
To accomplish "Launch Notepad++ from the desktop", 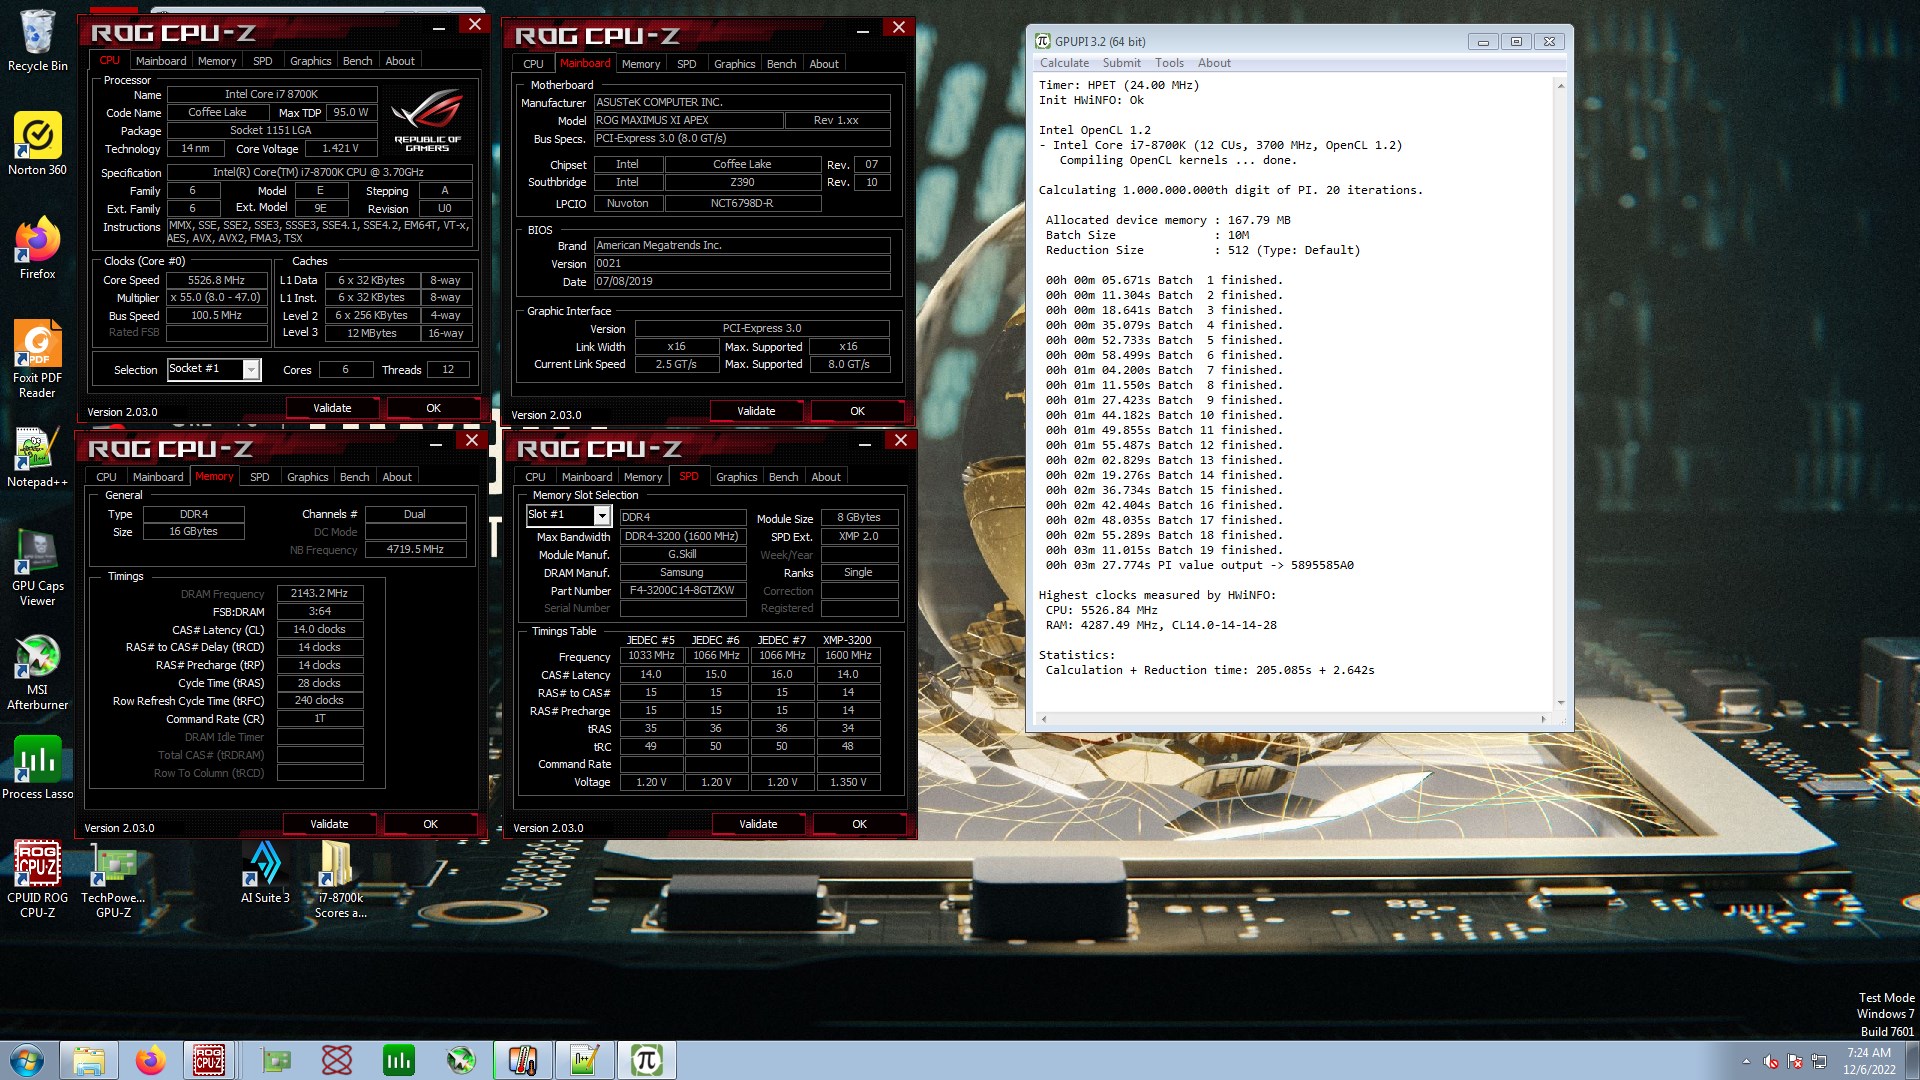I will tap(37, 456).
